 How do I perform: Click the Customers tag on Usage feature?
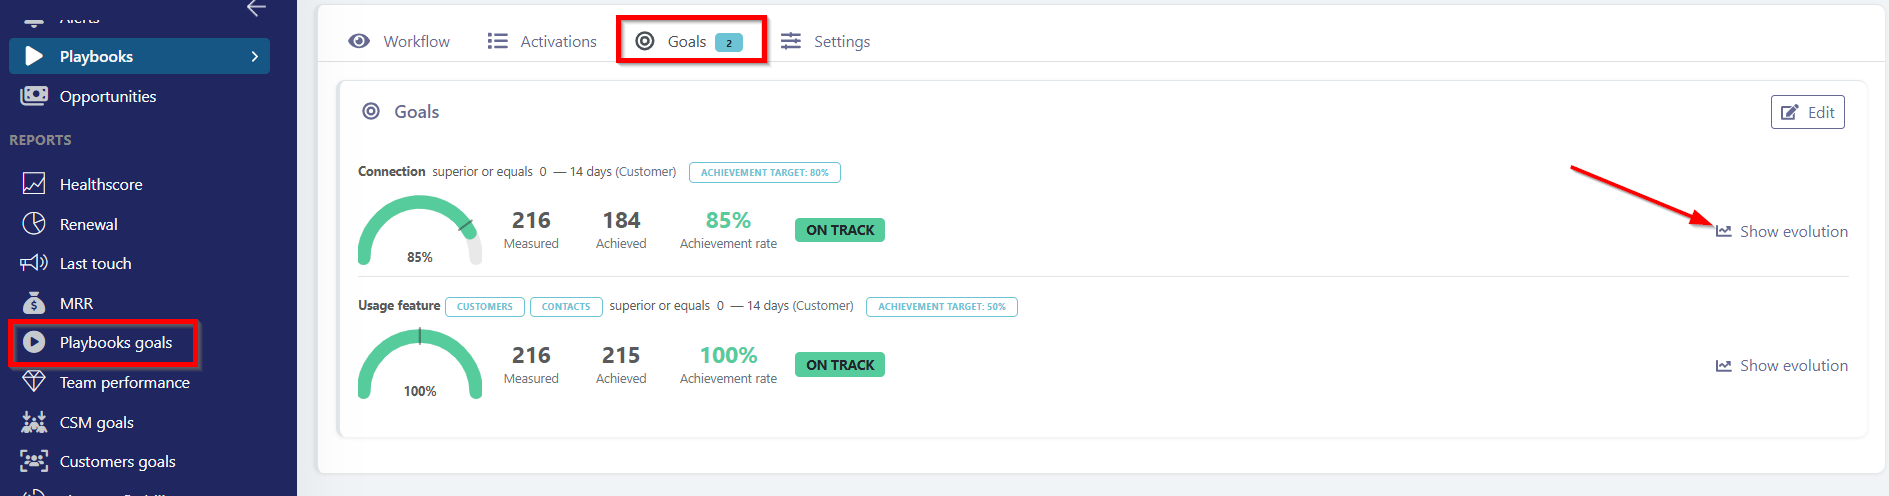(485, 307)
